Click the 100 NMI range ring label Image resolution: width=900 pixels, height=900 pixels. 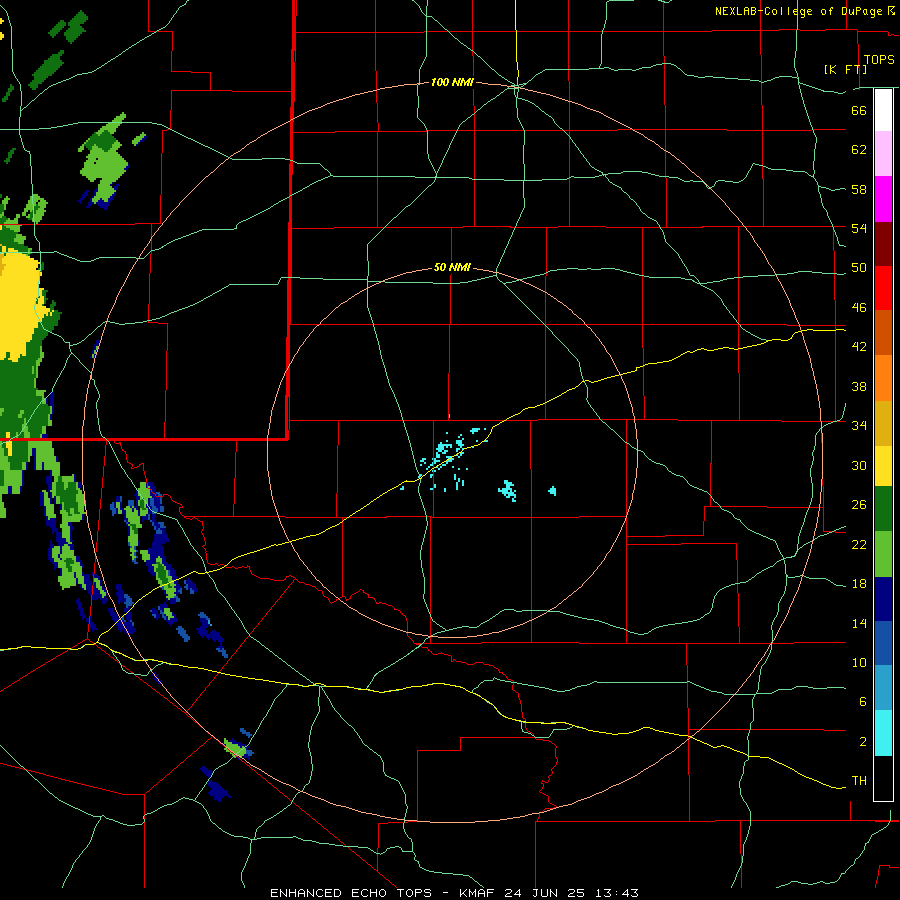click(452, 83)
